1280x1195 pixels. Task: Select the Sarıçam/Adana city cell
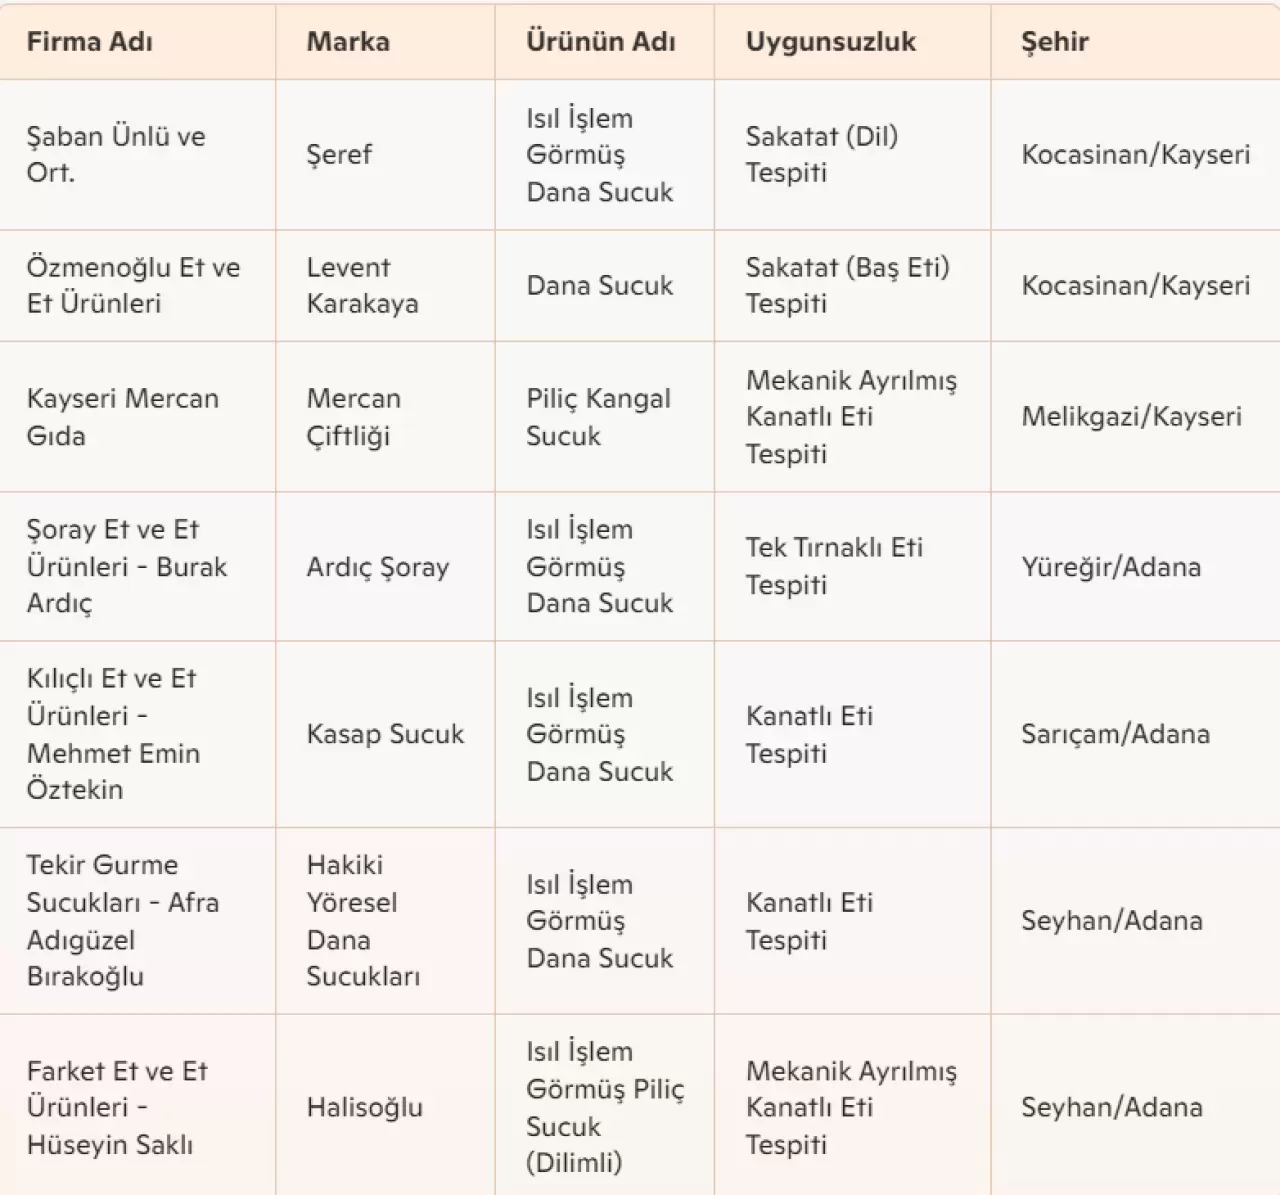click(x=1115, y=734)
